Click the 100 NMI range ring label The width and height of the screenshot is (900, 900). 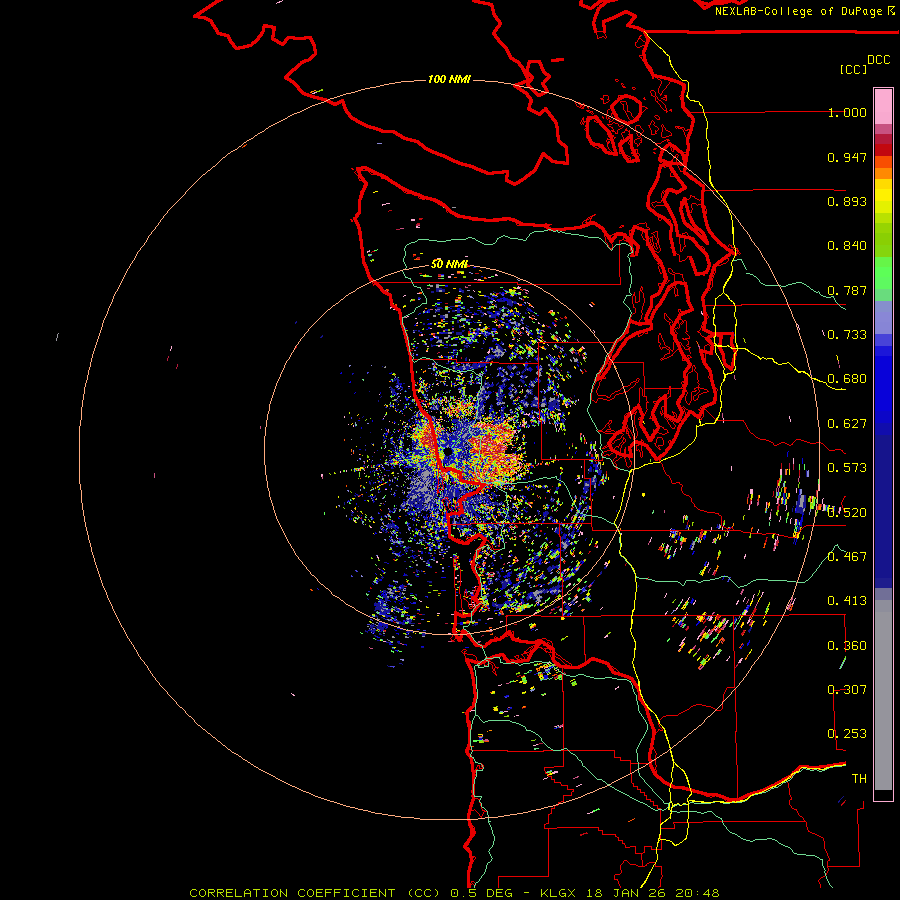coord(449,79)
